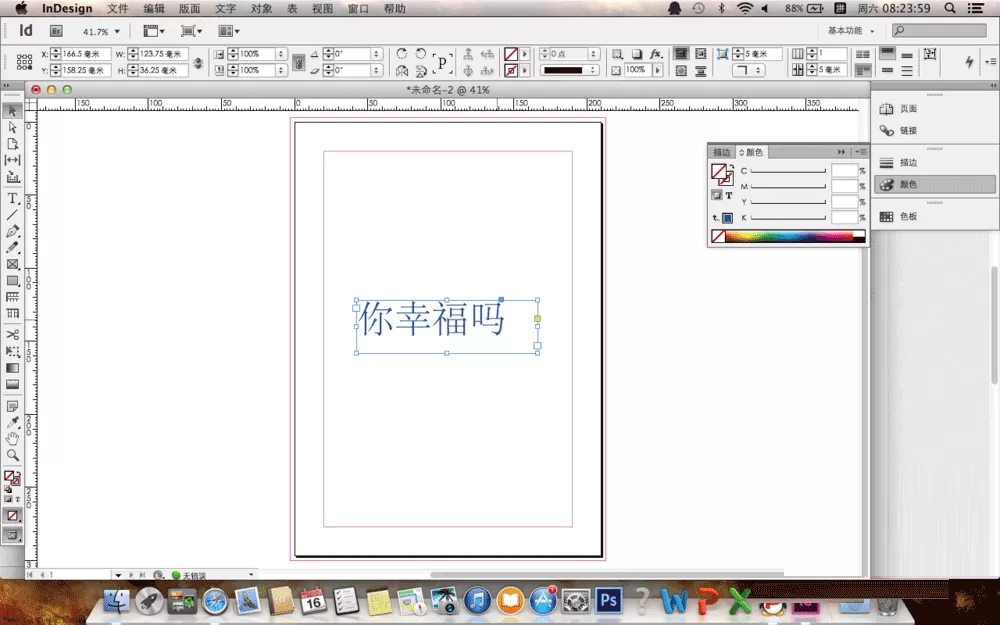
Task: Open the 基本功能 workspace switcher
Action: pos(851,31)
